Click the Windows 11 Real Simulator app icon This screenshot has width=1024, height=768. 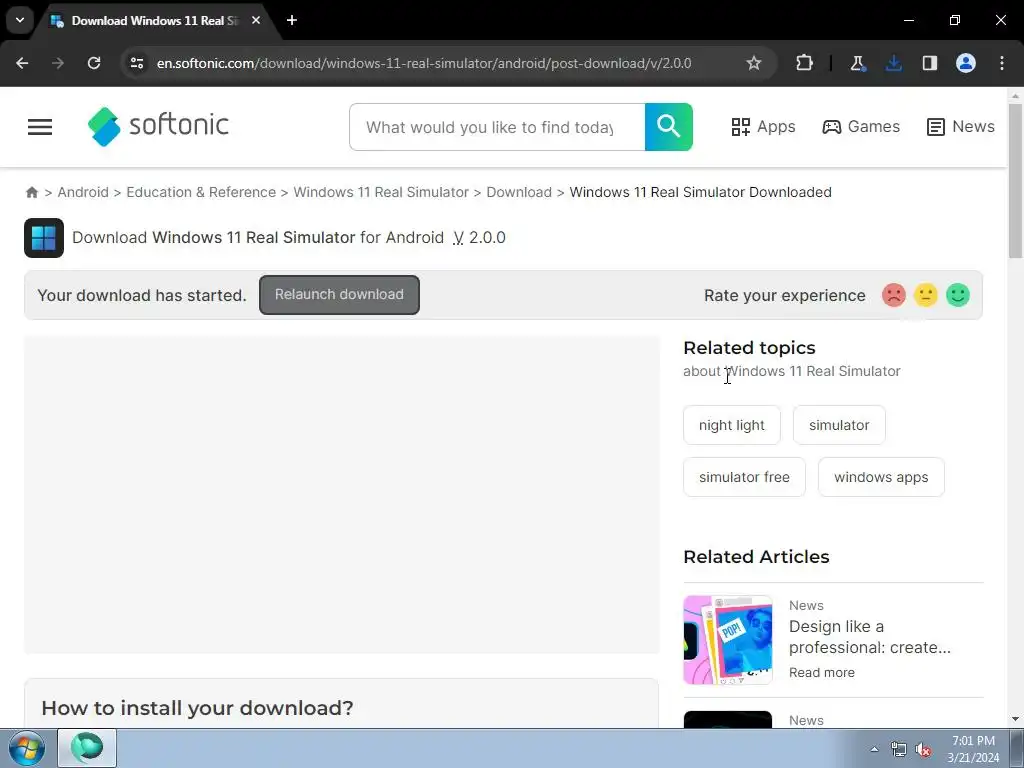coord(44,238)
